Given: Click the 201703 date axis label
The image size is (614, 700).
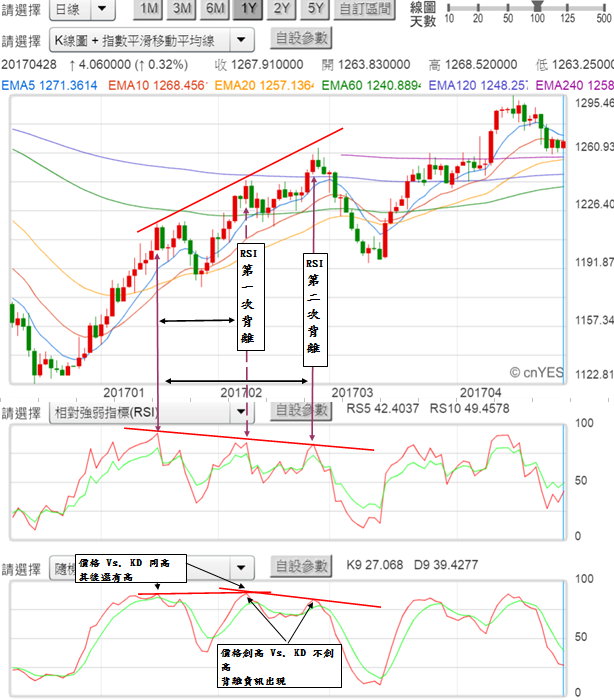Looking at the screenshot, I should pos(352,393).
